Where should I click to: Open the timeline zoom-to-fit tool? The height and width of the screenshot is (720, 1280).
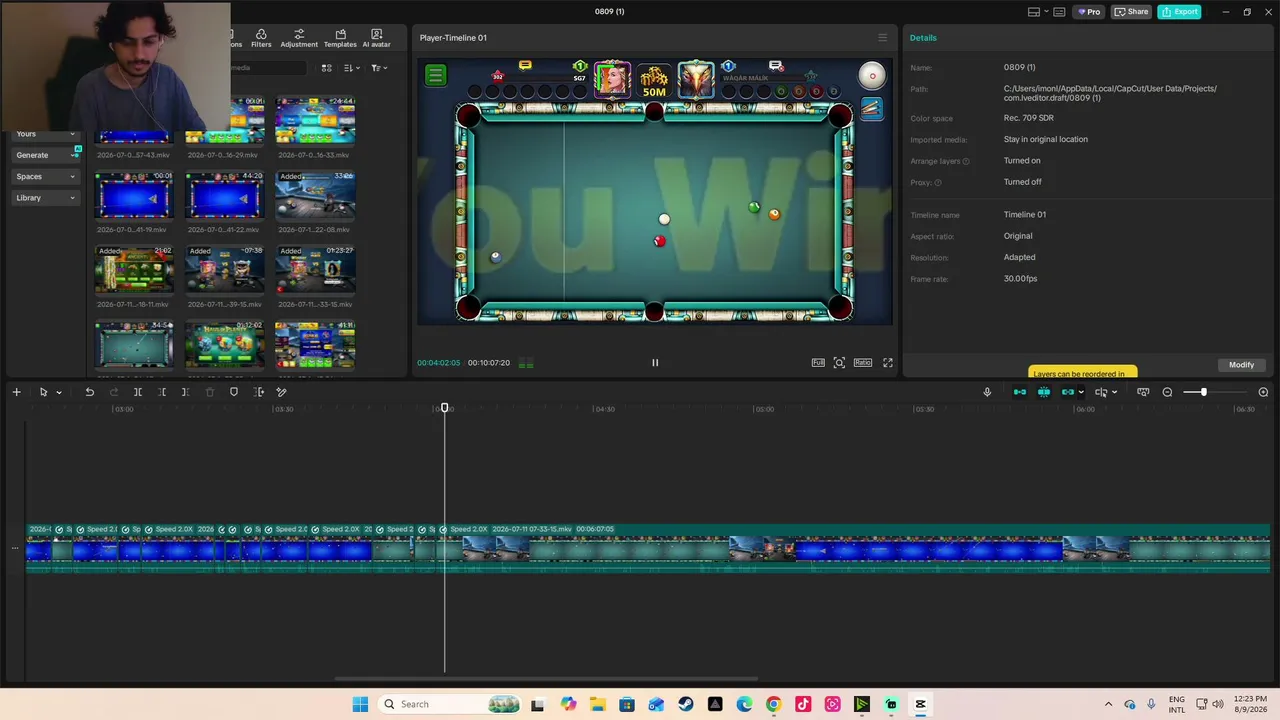(x=1143, y=392)
